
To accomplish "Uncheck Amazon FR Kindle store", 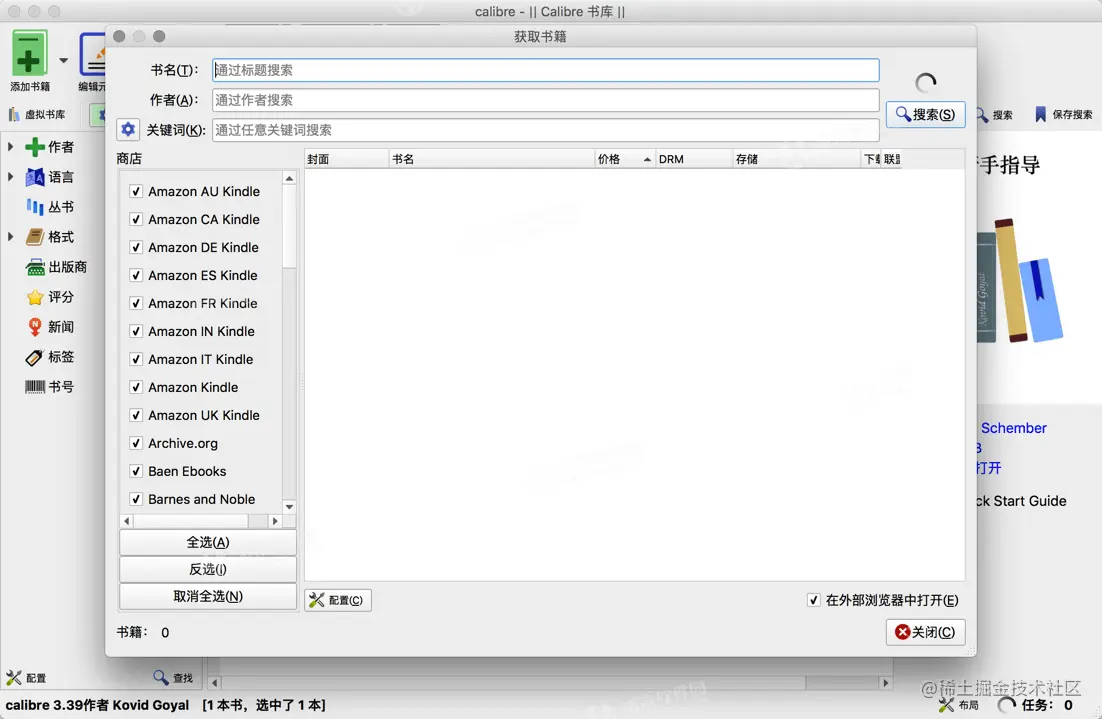I will [x=136, y=304].
